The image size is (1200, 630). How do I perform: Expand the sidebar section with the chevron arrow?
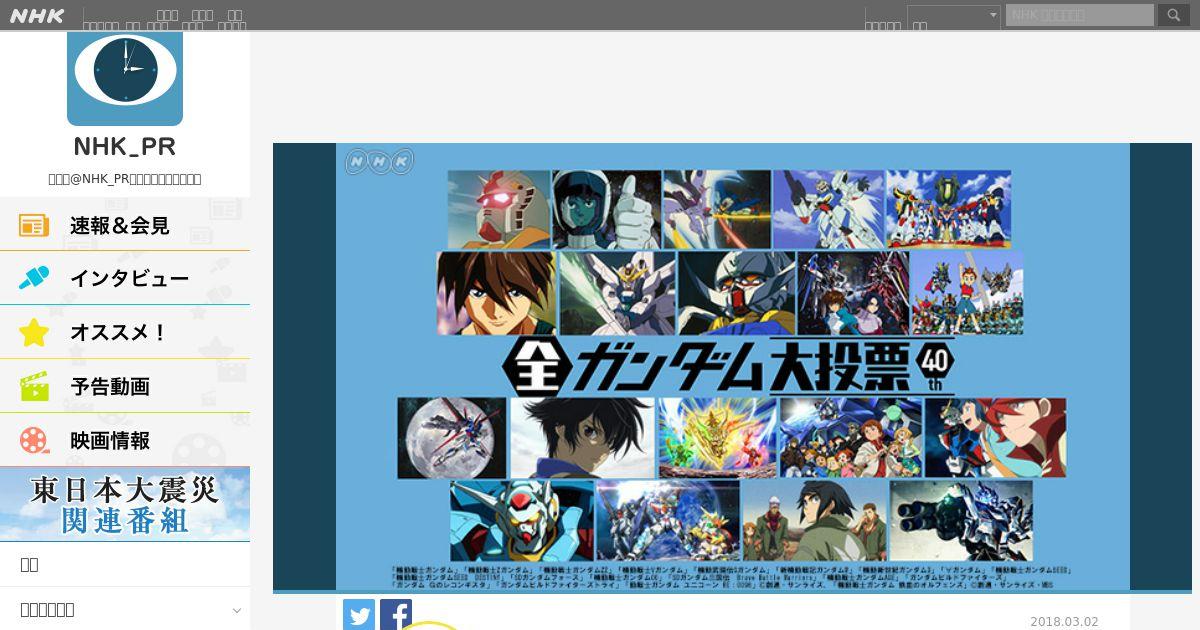coord(125,609)
